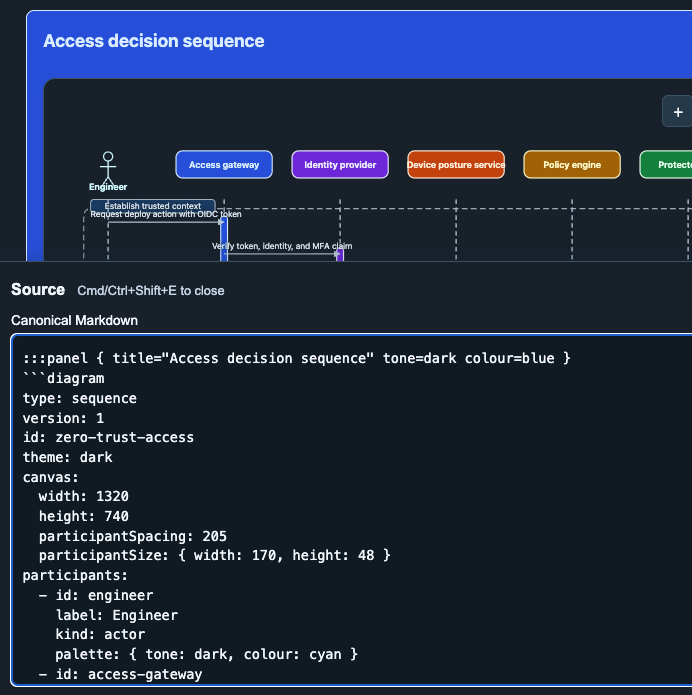Click the green Protected participant box
This screenshot has height=695, width=692.
[x=666, y=164]
